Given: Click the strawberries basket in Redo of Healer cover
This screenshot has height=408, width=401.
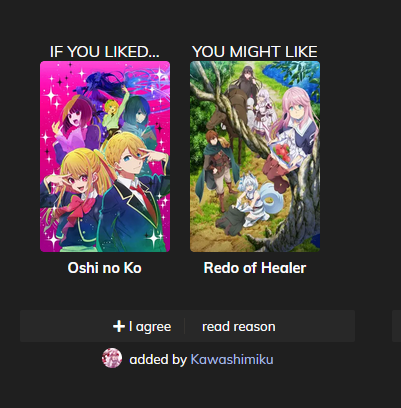Looking at the screenshot, I should (x=283, y=153).
